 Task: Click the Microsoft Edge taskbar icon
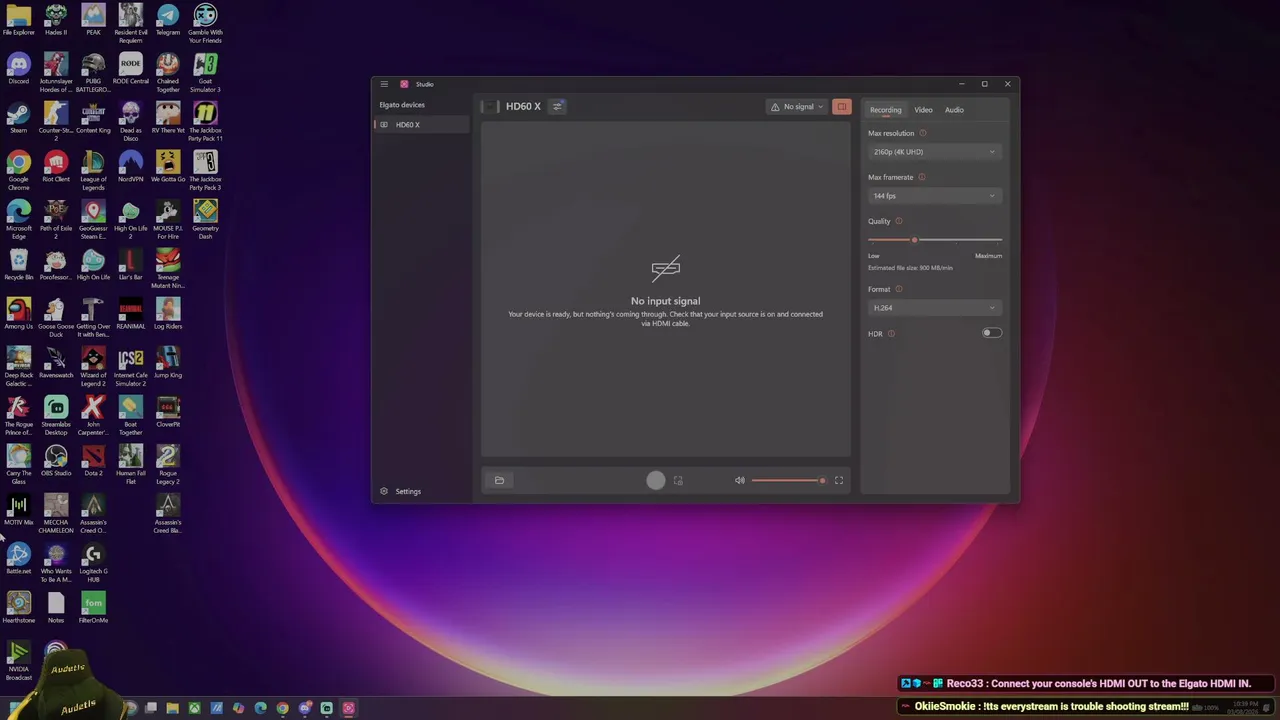[x=260, y=708]
